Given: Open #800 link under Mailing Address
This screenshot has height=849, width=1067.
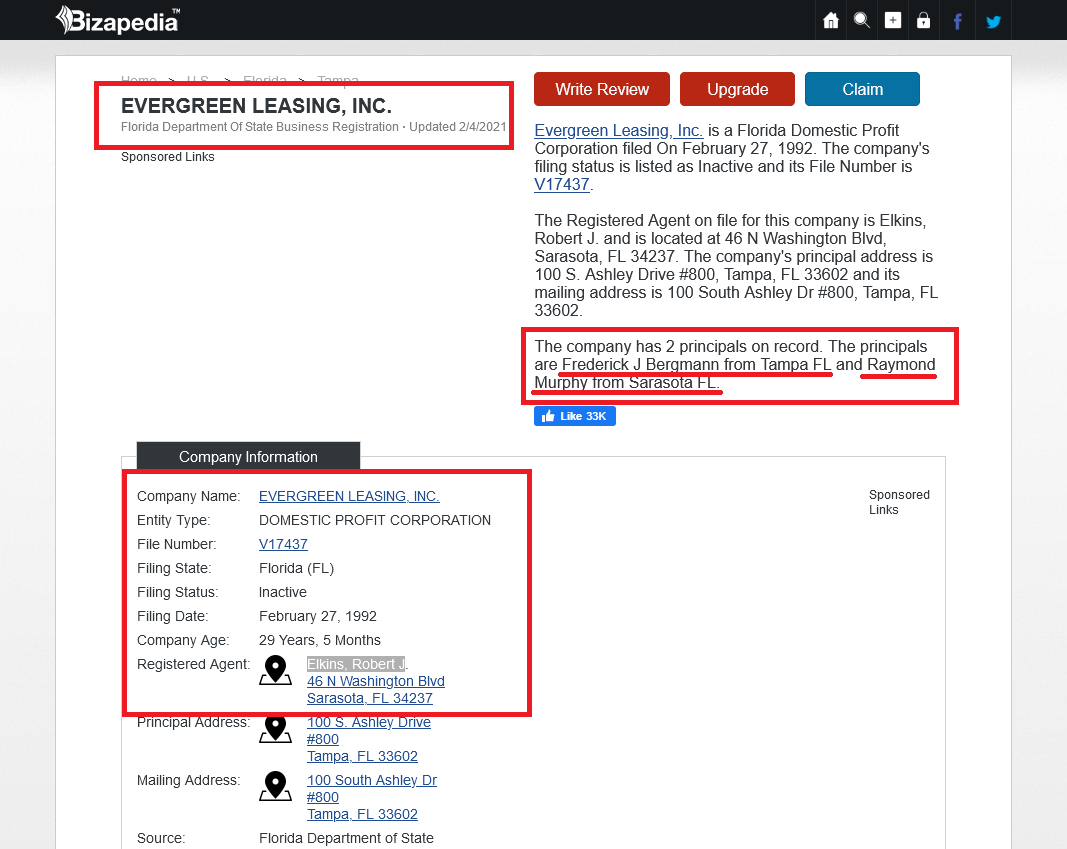Looking at the screenshot, I should coord(323,797).
